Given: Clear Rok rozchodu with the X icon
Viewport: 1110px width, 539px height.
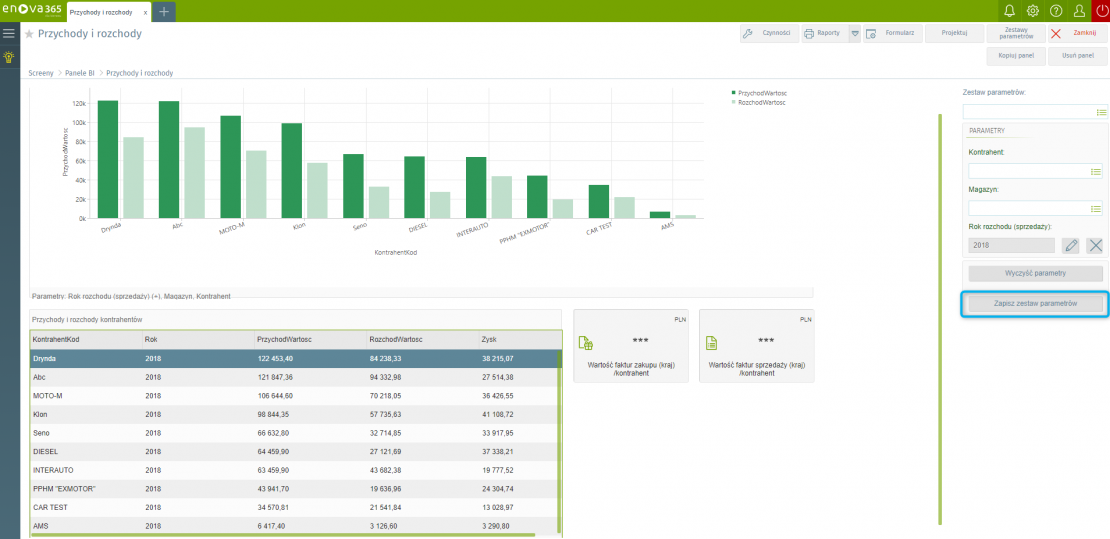Looking at the screenshot, I should pos(1095,245).
